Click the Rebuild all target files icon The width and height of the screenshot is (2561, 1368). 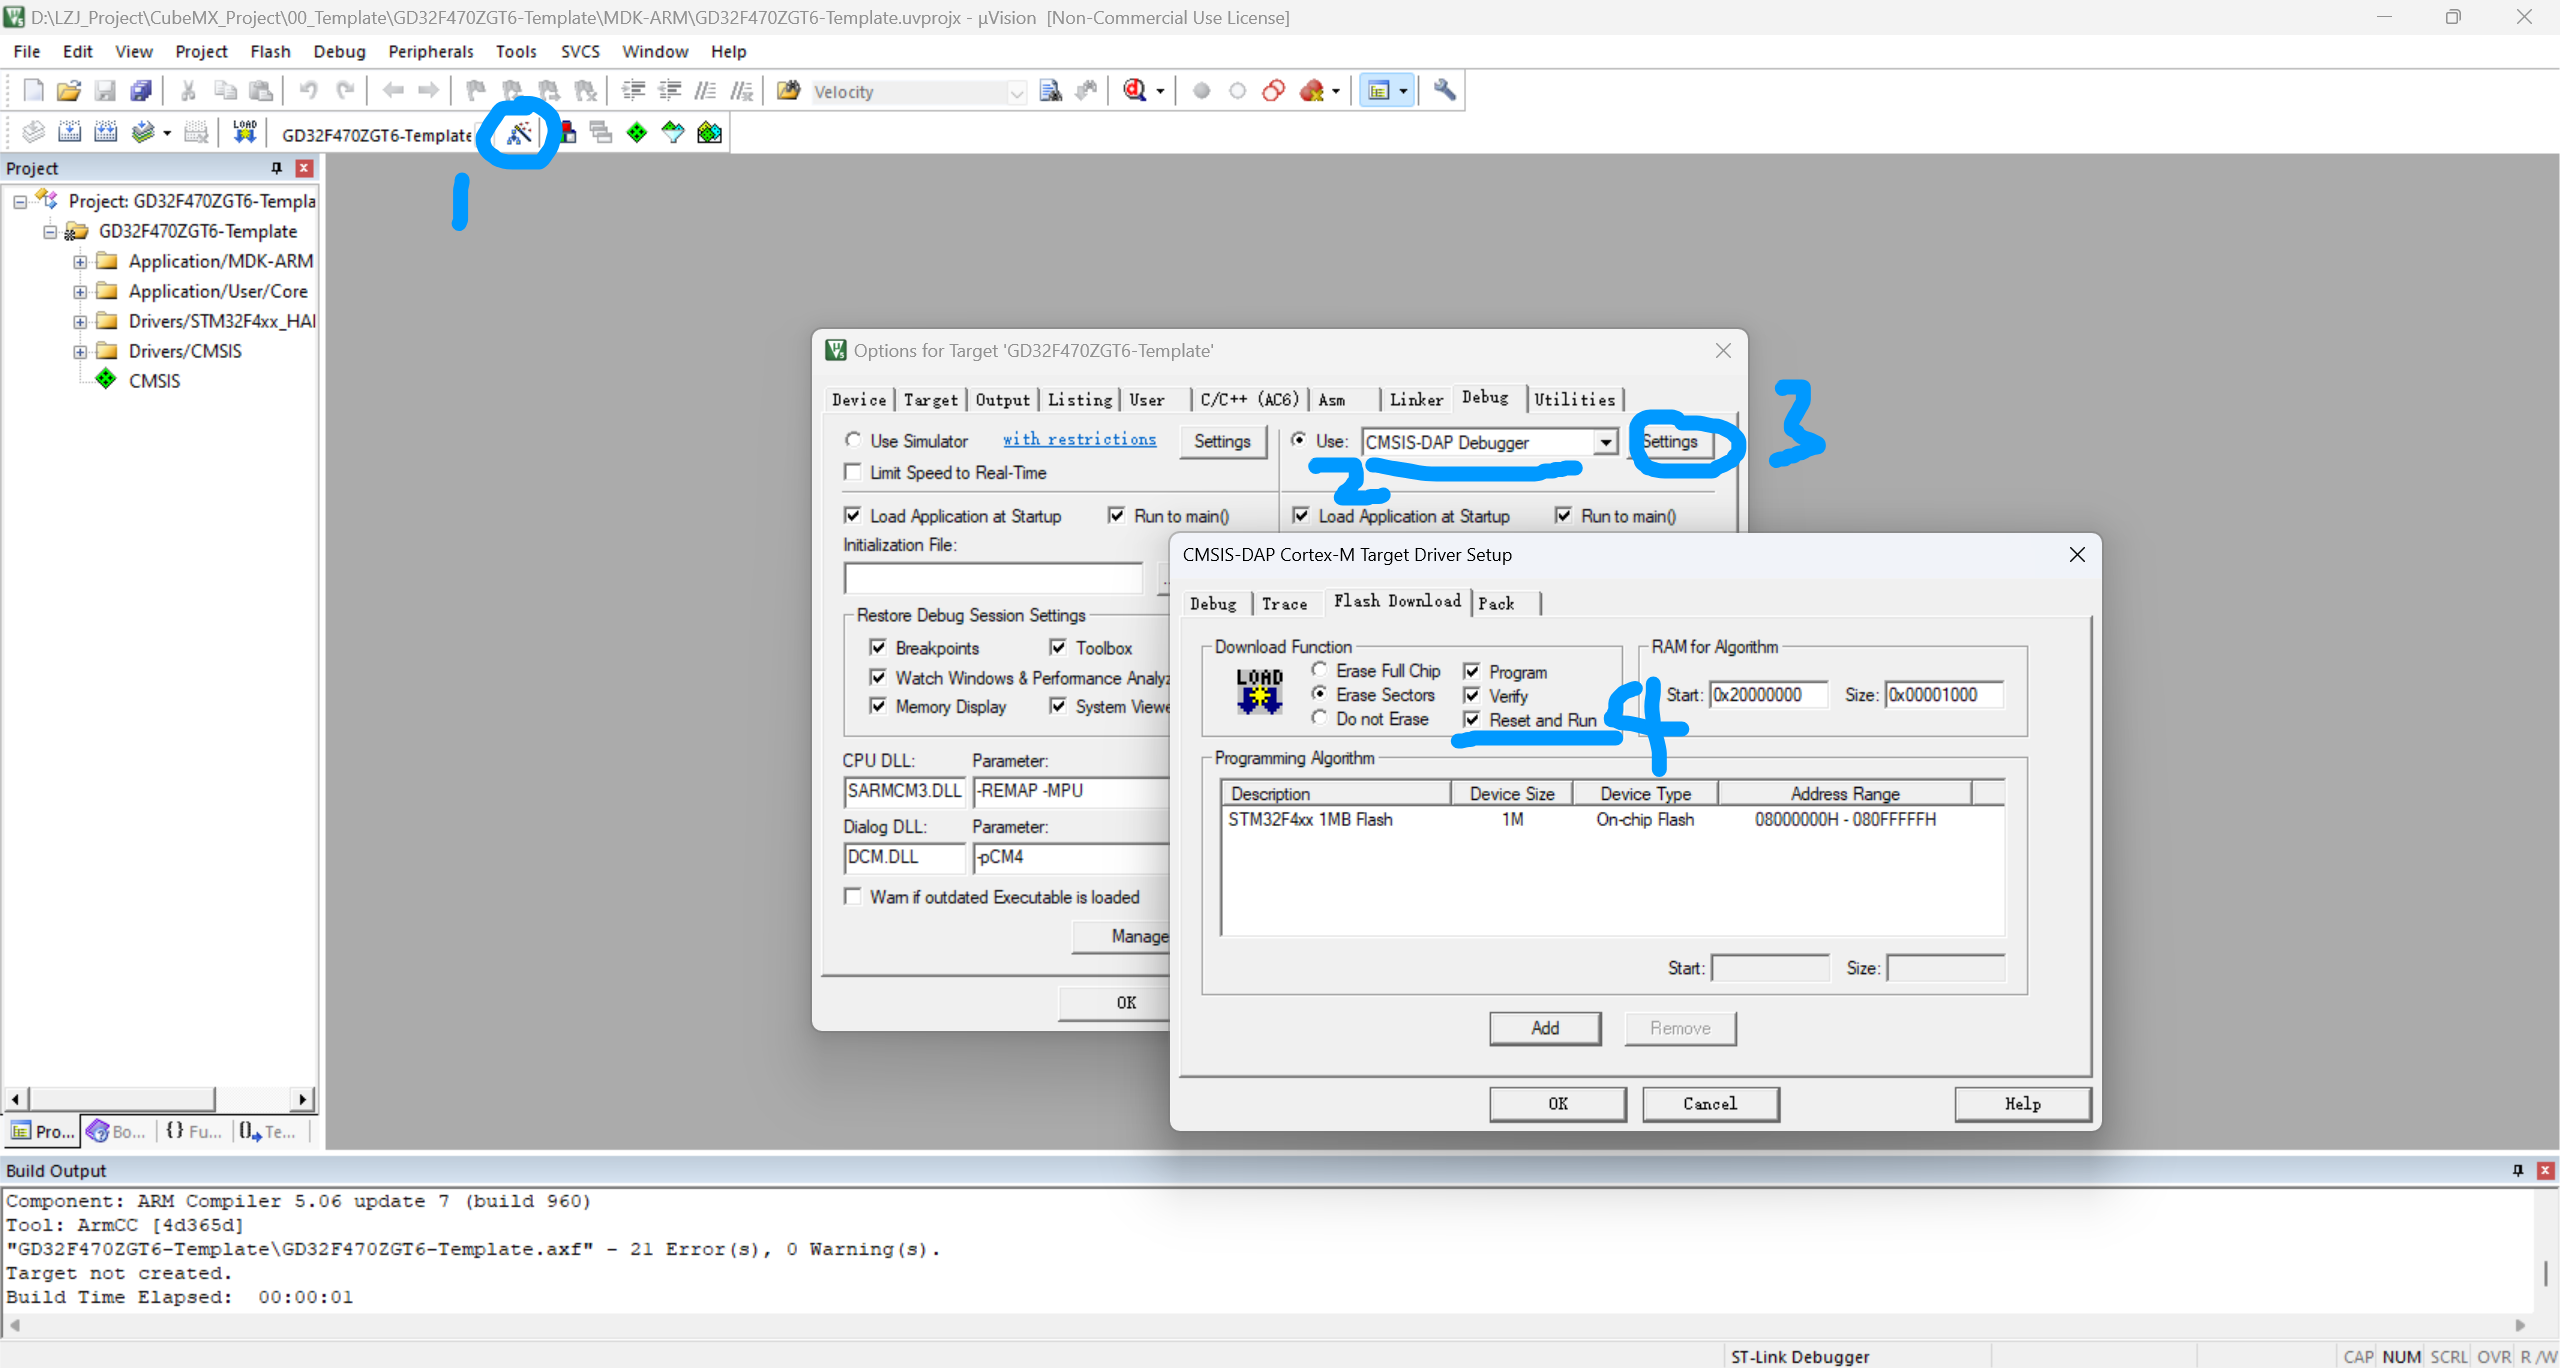105,133
